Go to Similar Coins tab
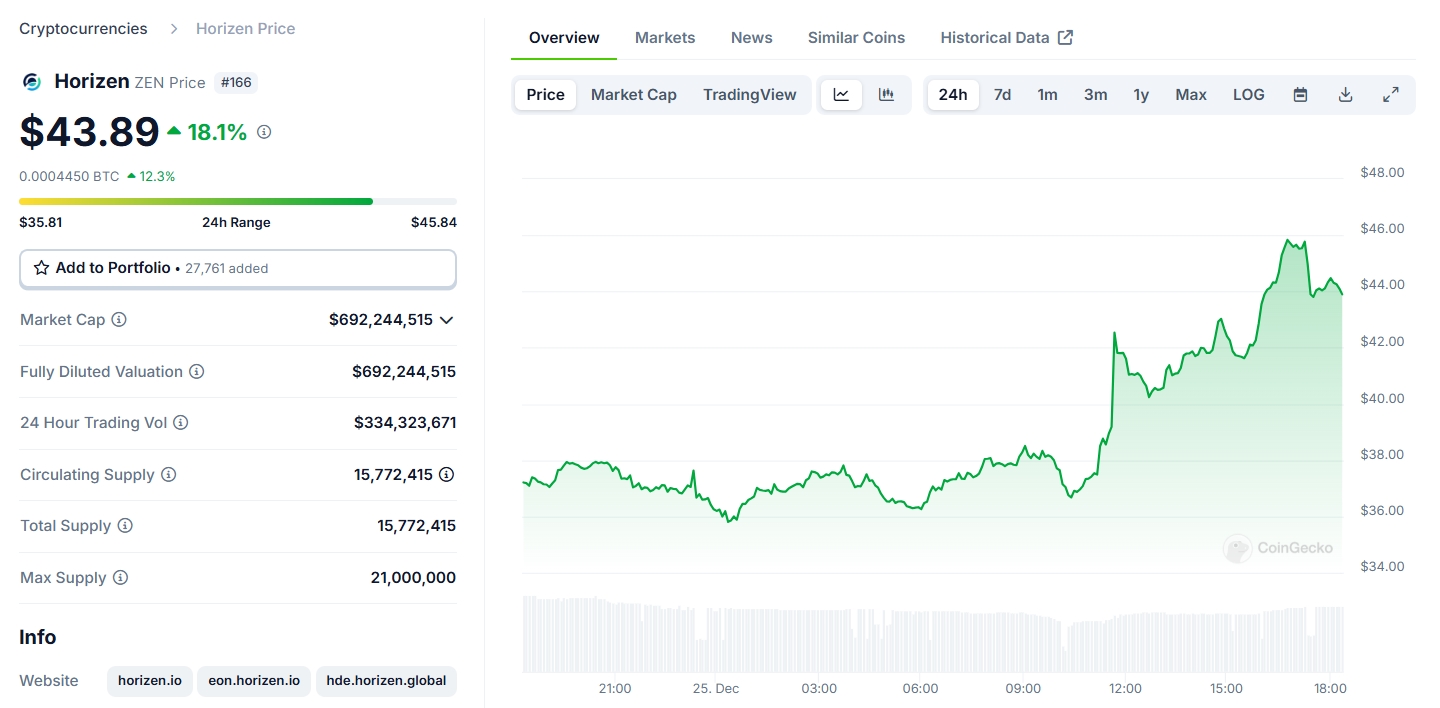Viewport: 1440px width, 708px height. (x=856, y=38)
